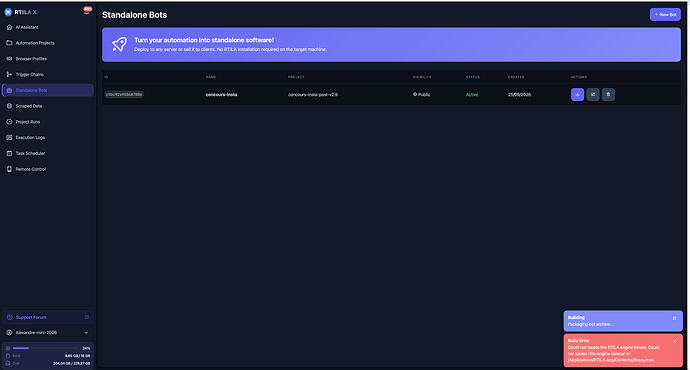Click the green "Active" status
Viewport: 690px width, 370px height.
472,95
